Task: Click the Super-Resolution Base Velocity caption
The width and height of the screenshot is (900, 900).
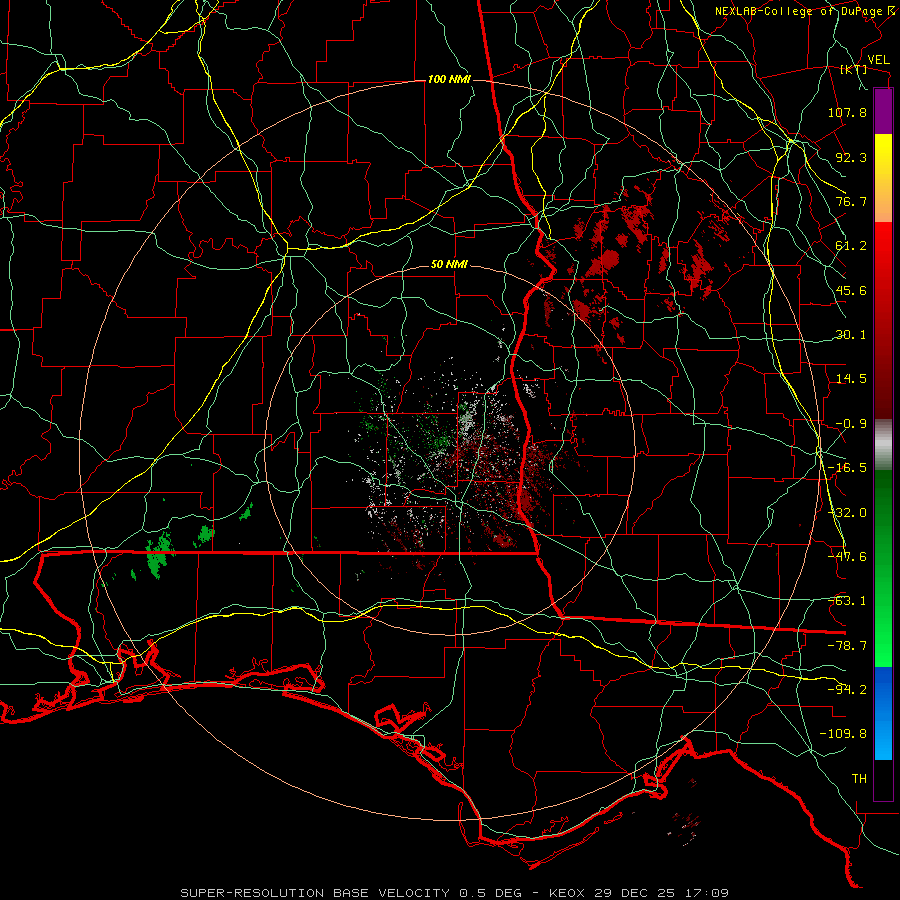Action: [x=455, y=893]
